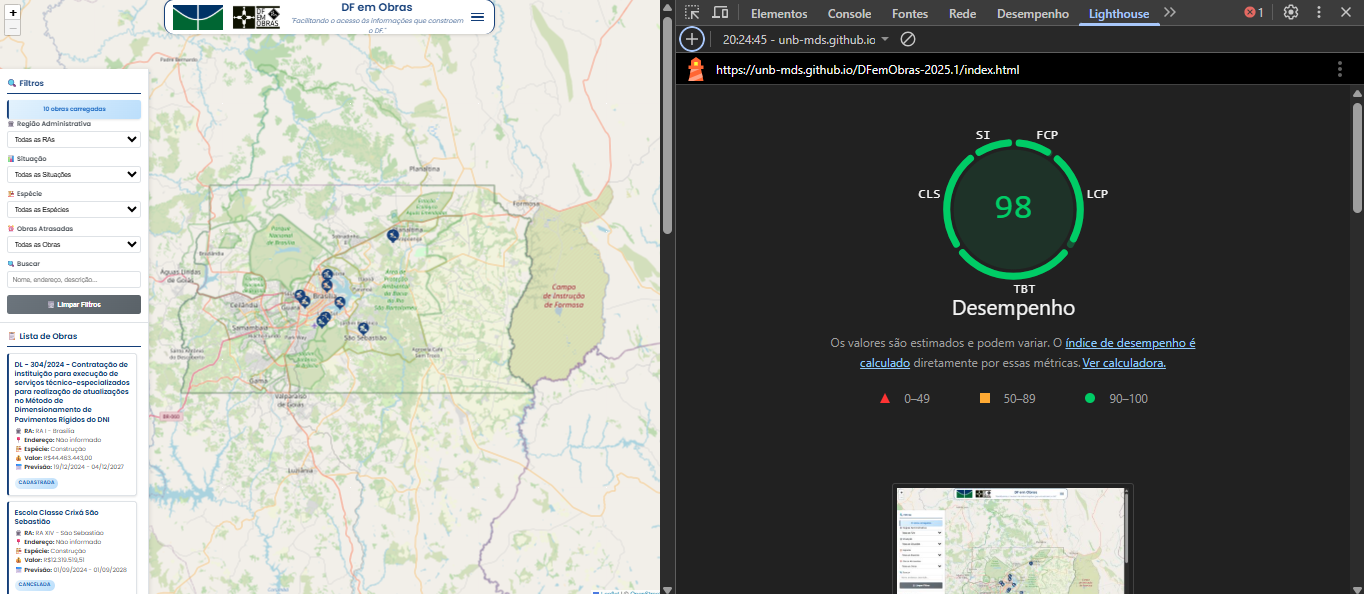Open the Ver calculadora link

[1124, 363]
